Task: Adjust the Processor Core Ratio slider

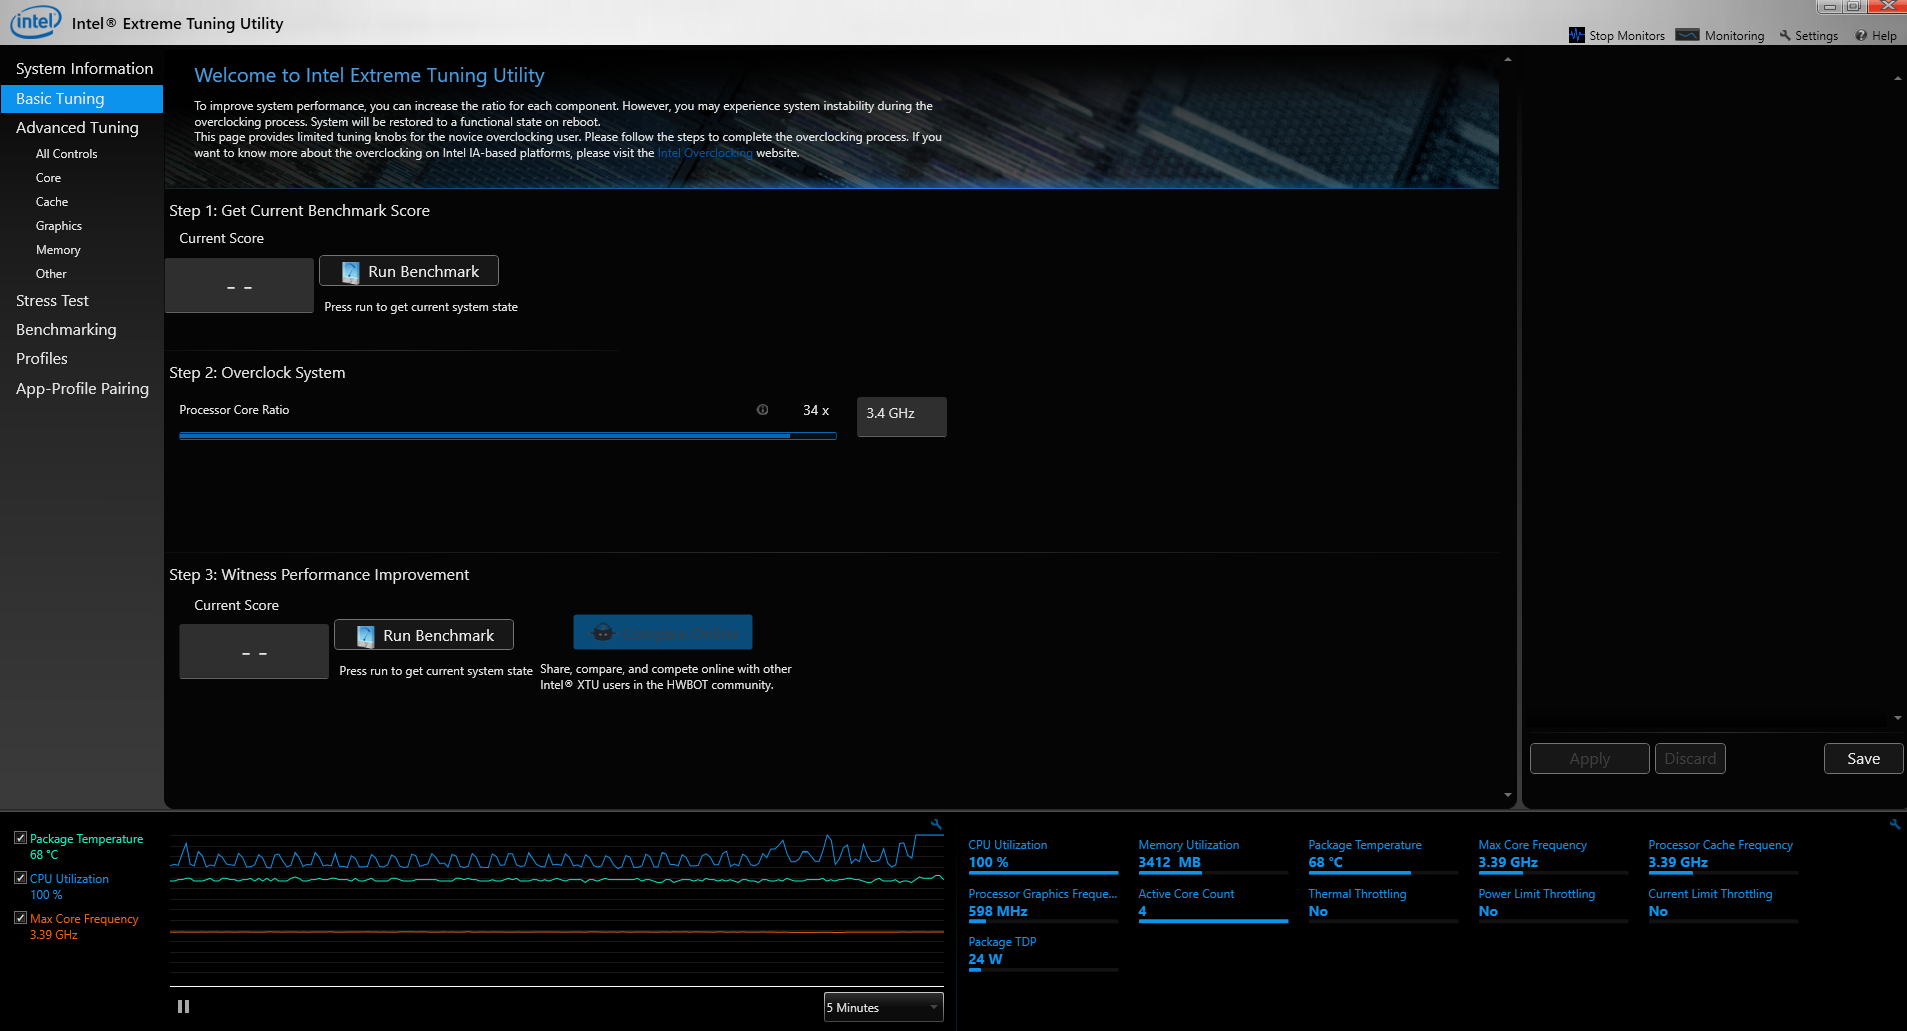Action: (x=508, y=436)
